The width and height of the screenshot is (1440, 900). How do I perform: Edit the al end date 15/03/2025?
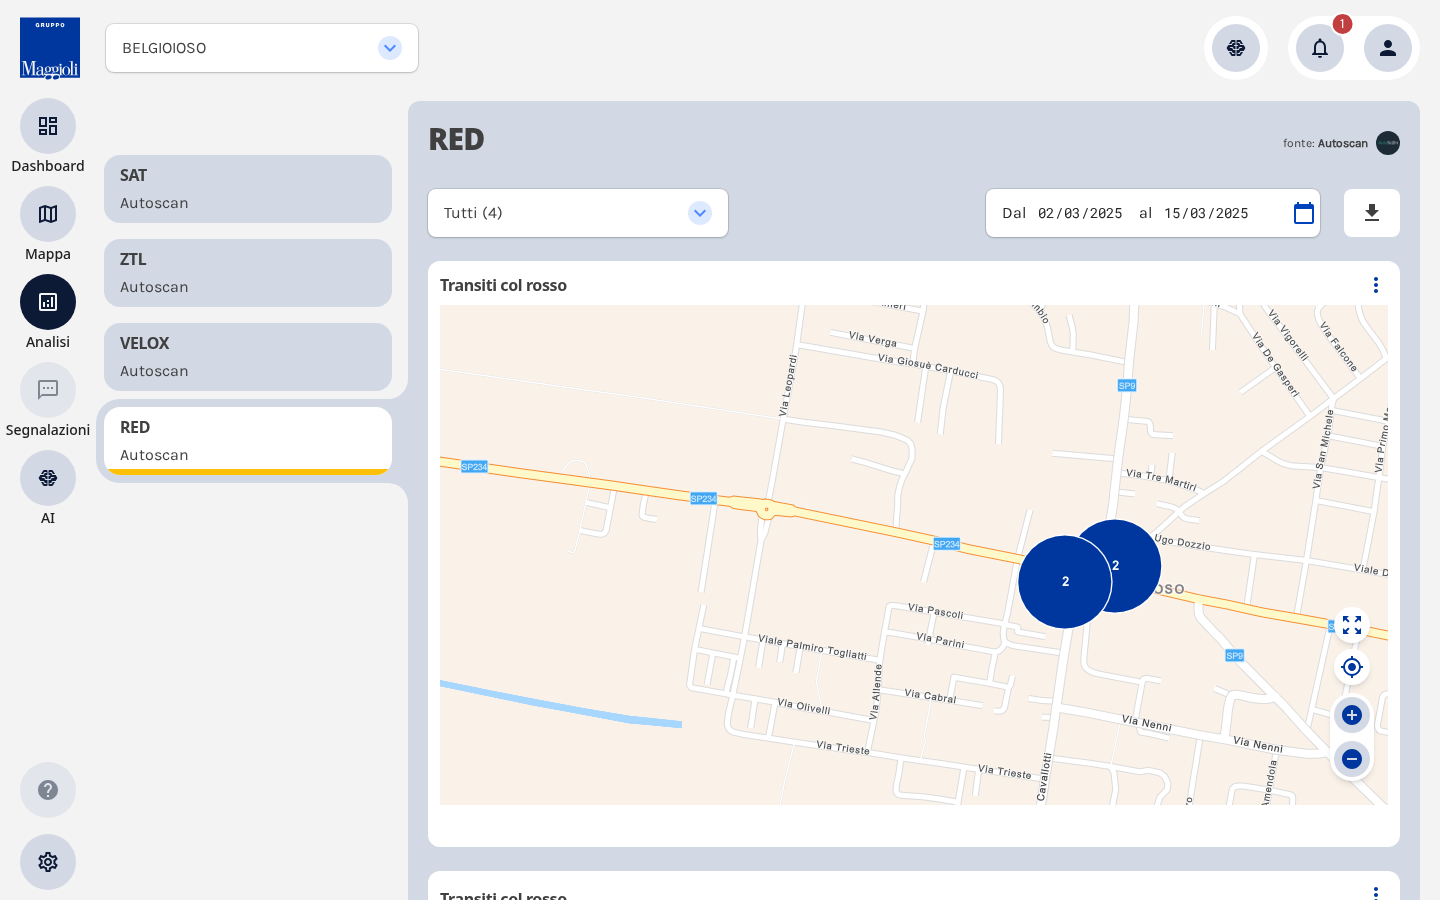coord(1206,213)
